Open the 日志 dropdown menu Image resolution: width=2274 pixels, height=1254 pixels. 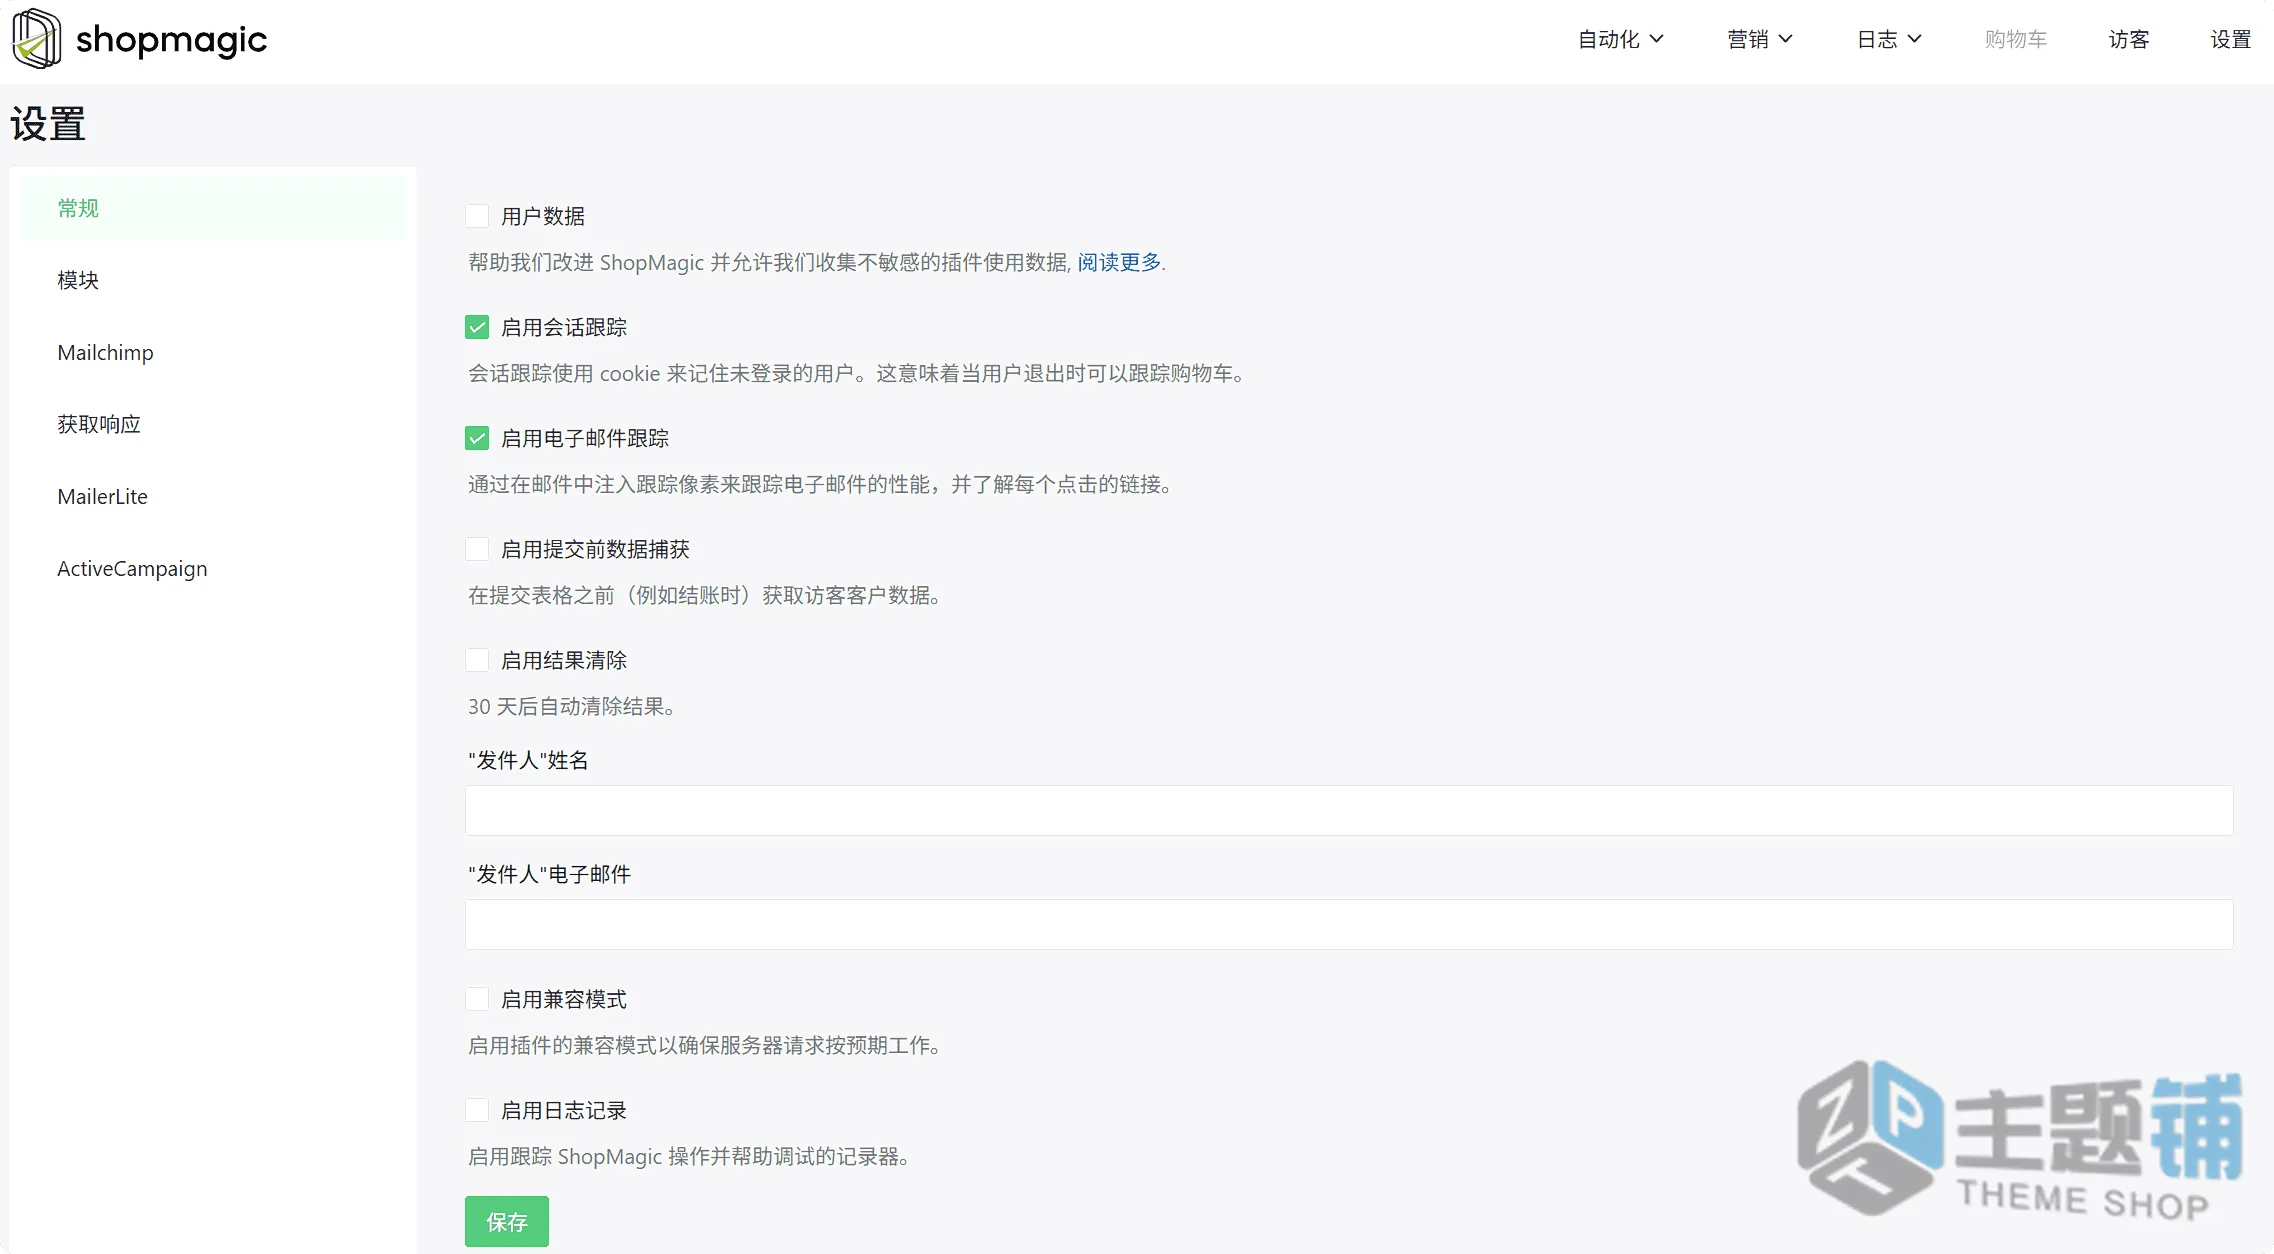coord(1889,39)
